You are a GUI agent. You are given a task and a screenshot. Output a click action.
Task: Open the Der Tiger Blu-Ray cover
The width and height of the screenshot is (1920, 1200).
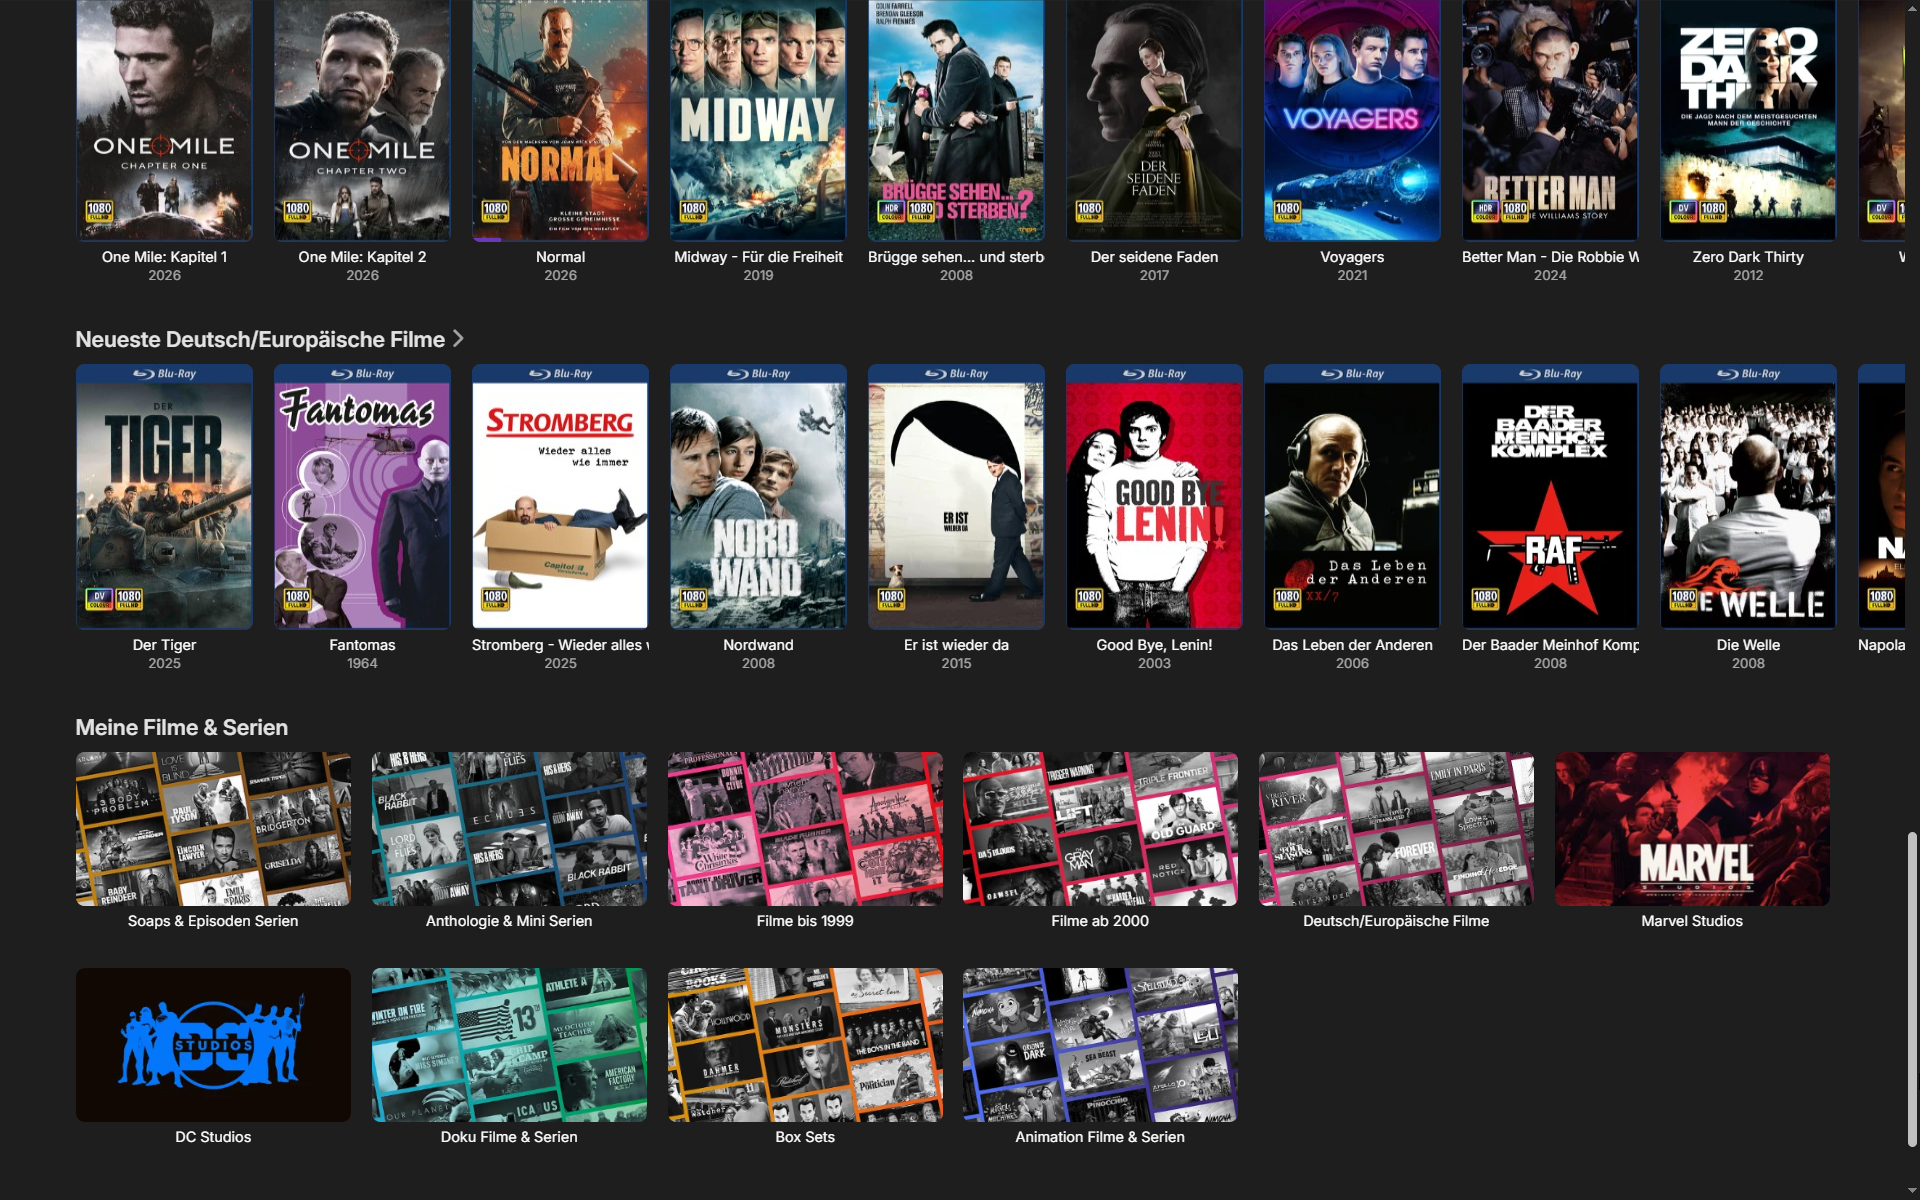click(164, 497)
